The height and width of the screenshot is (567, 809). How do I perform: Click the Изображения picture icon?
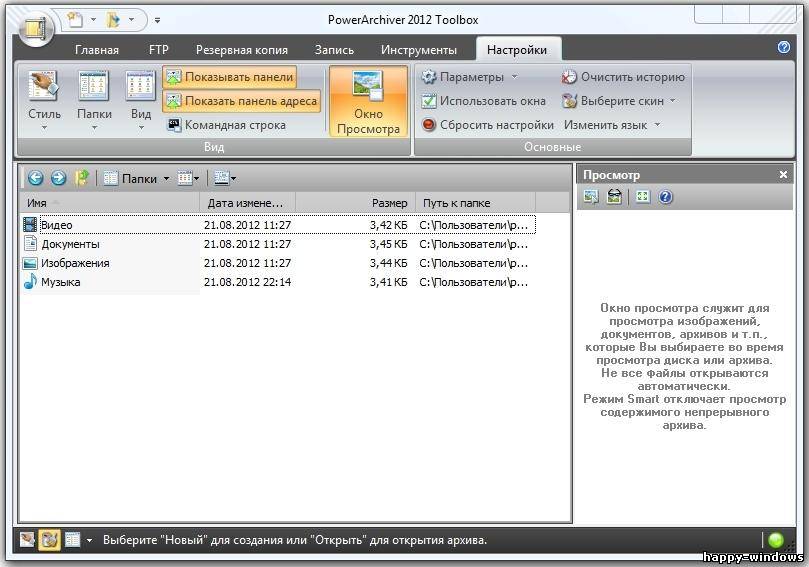(30, 263)
